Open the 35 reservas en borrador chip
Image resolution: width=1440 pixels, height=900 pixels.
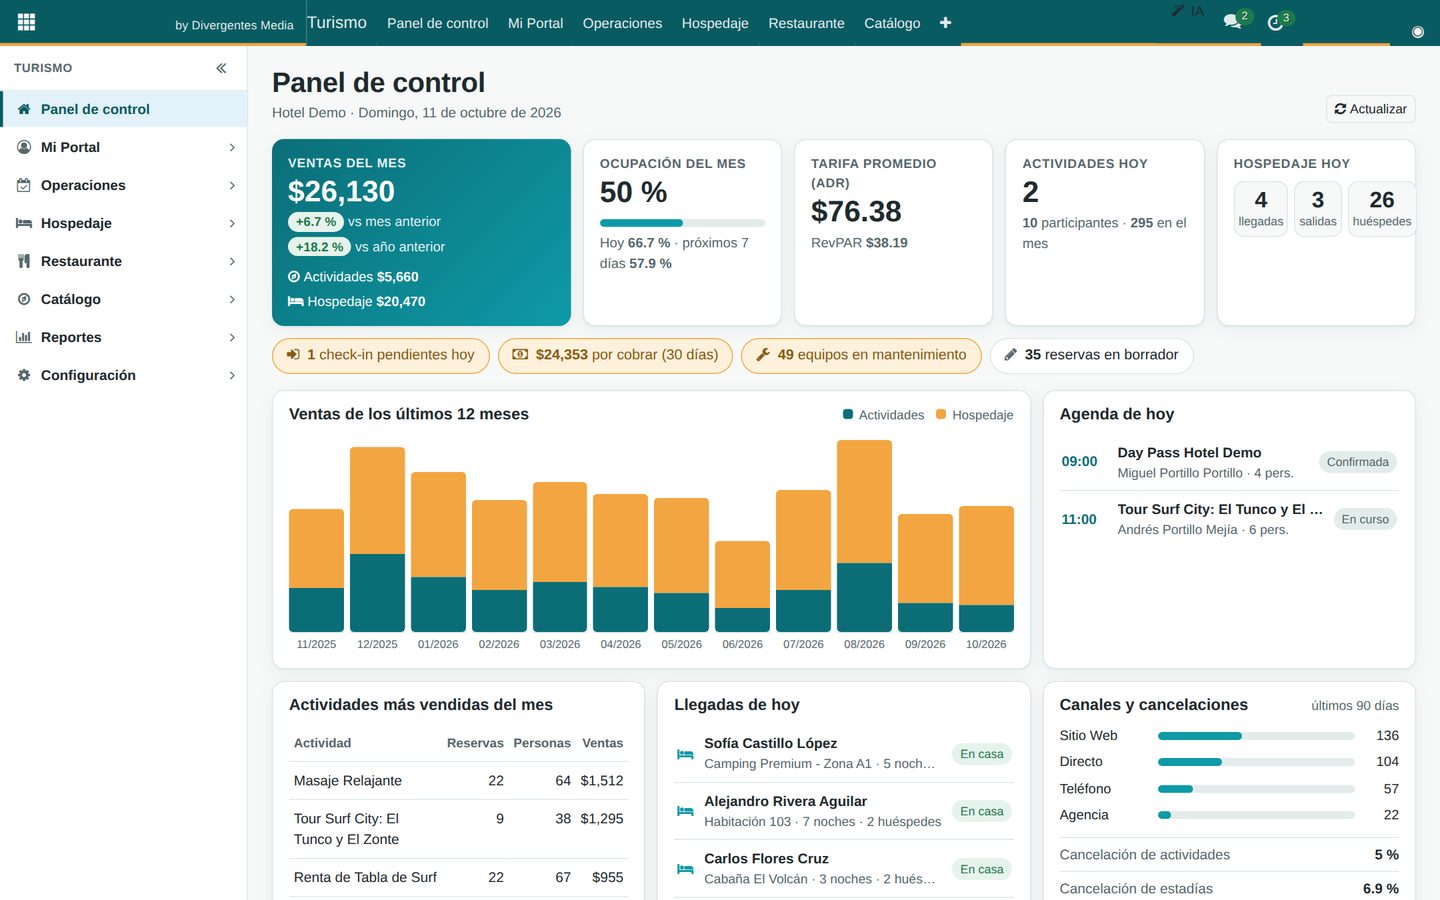click(x=1091, y=355)
